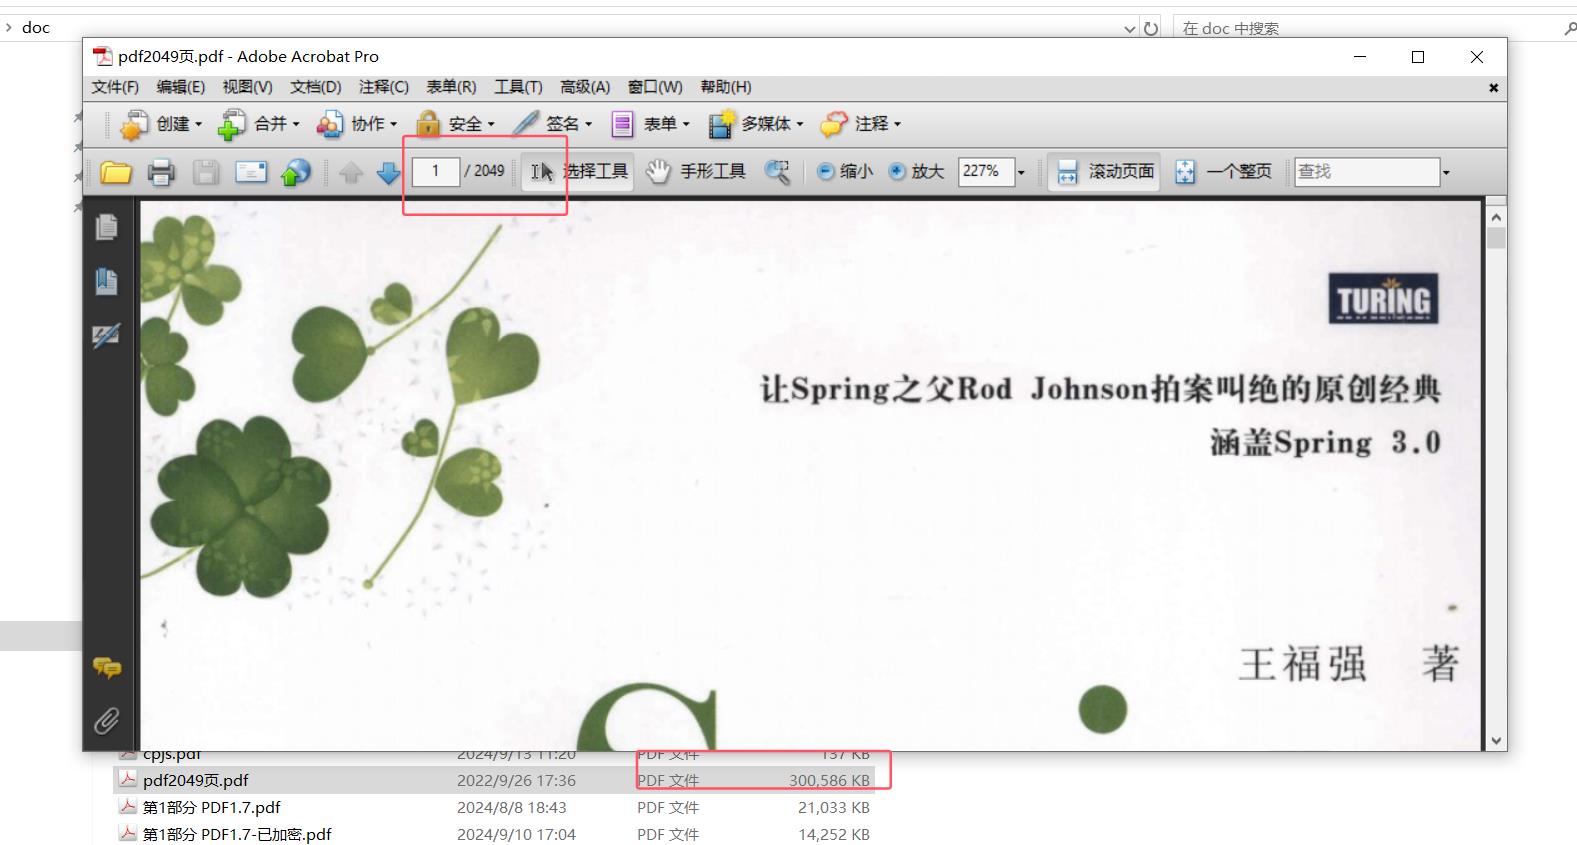This screenshot has width=1577, height=845.
Task: Click the 查找 search text field
Action: pos(1367,172)
